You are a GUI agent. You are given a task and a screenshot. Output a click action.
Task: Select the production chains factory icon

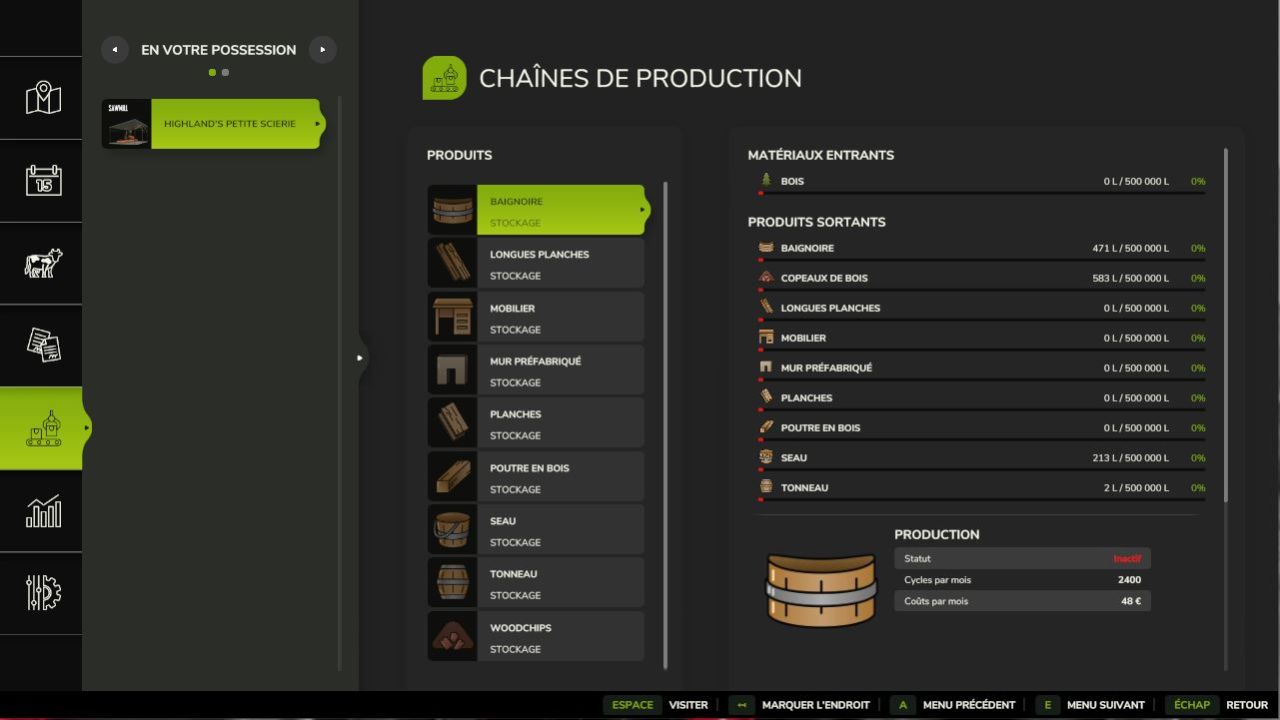(43, 428)
